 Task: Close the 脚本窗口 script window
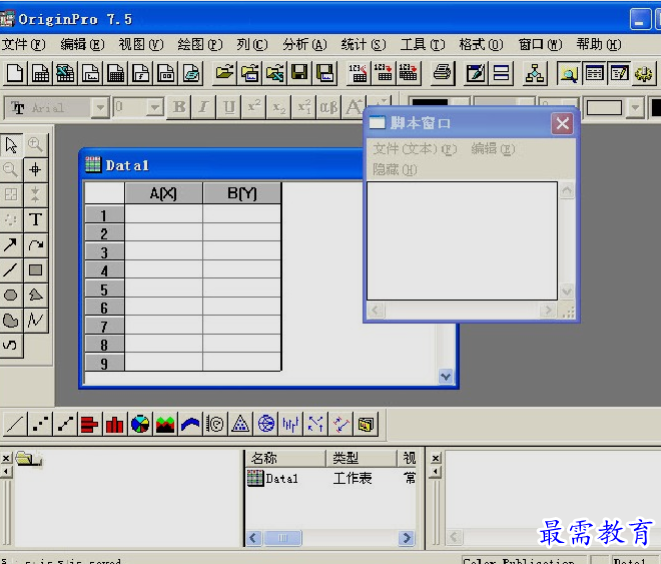pyautogui.click(x=562, y=124)
